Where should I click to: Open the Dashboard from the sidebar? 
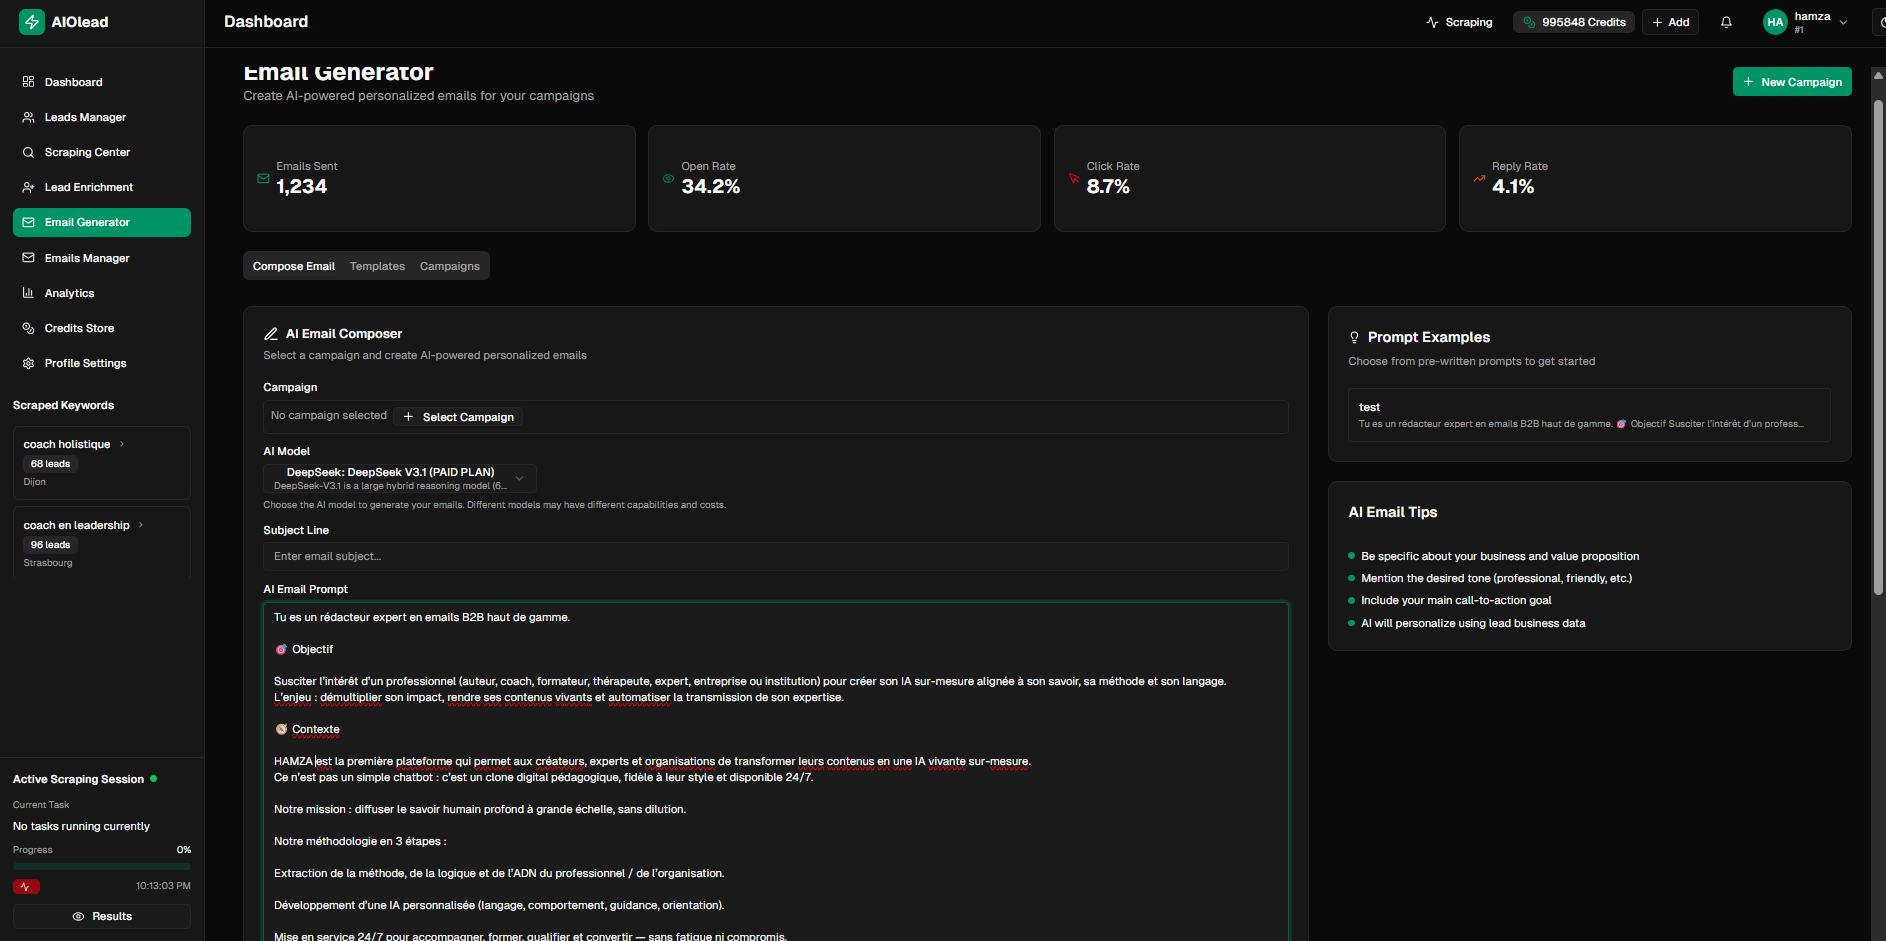click(73, 81)
